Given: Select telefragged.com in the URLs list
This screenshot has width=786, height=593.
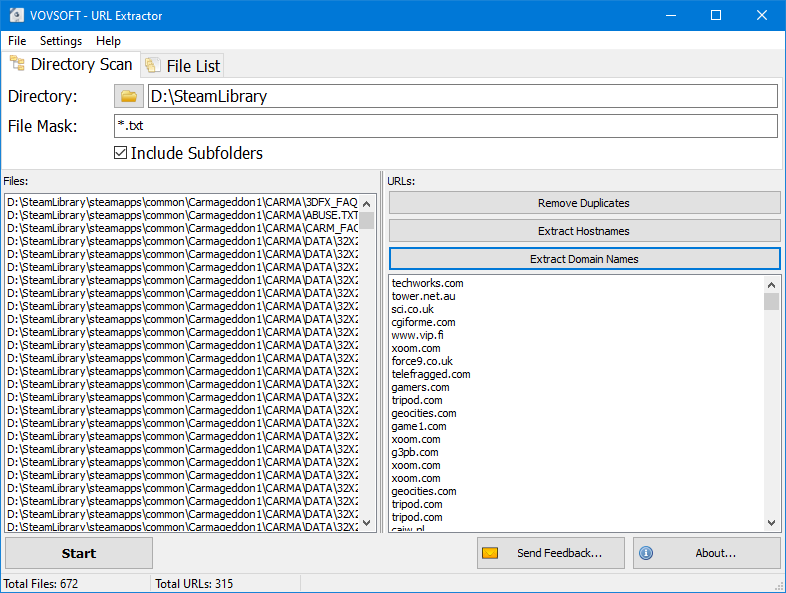Looking at the screenshot, I should tap(431, 374).
